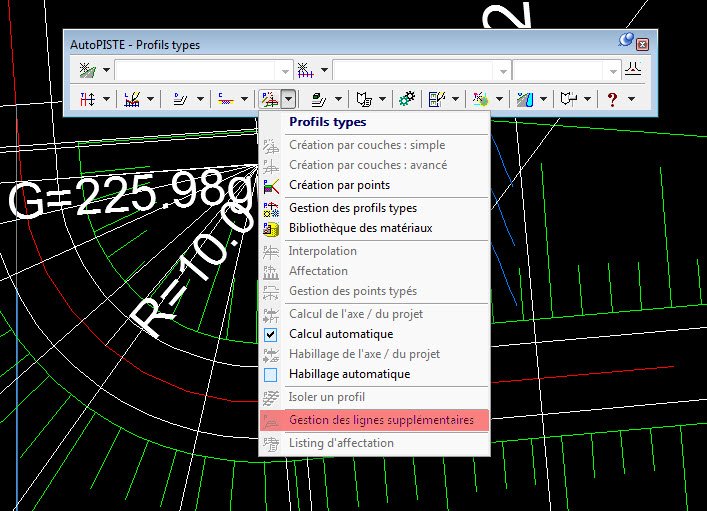The image size is (707, 511).
Task: Open dropdown arrow beside shield document icon
Action: pyautogui.click(x=382, y=99)
